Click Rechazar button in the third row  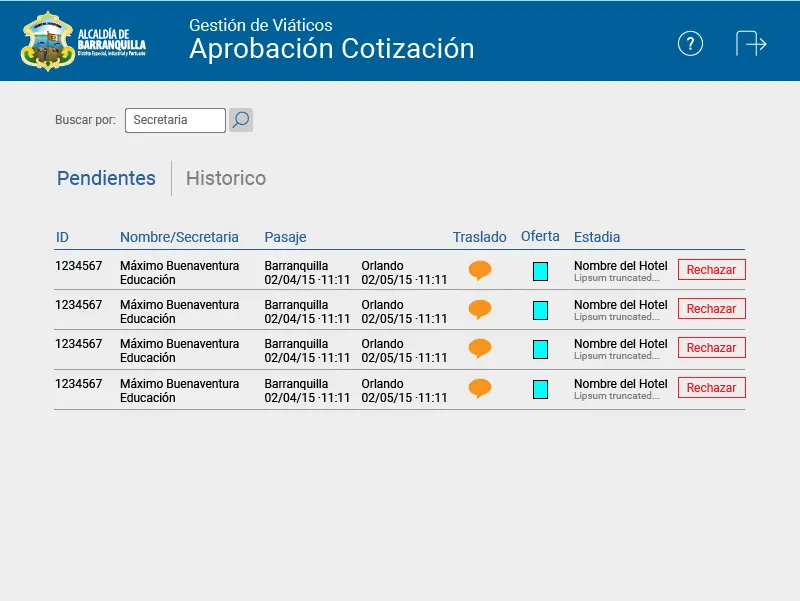[712, 347]
